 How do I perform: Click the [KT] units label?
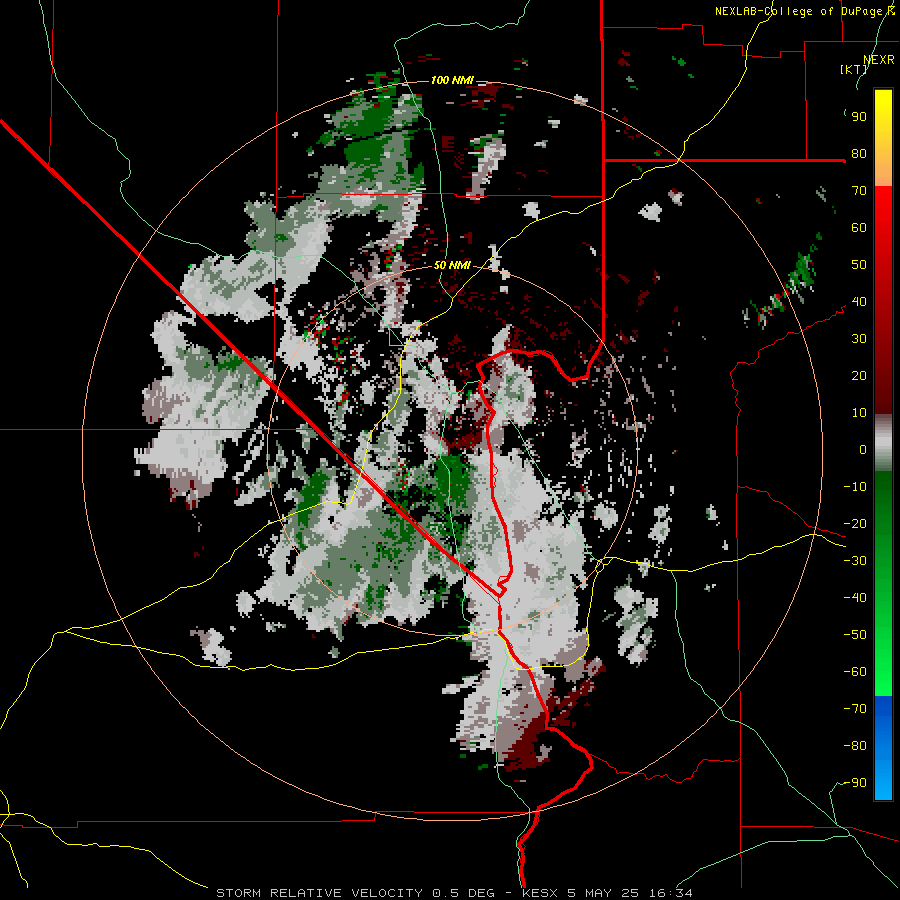[854, 69]
